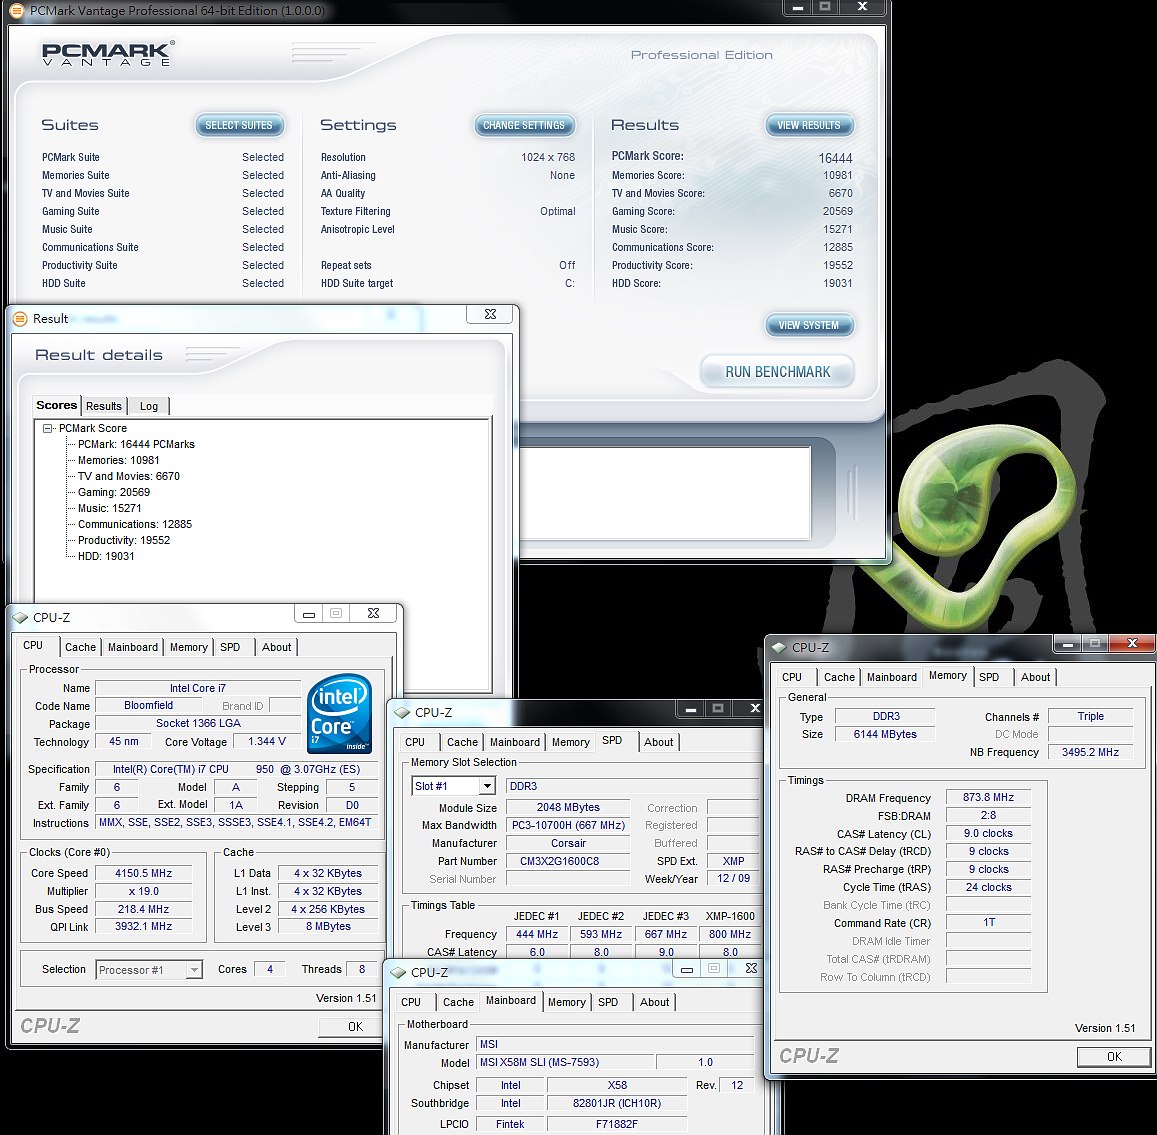The height and width of the screenshot is (1135, 1157).
Task: Click the View System button
Action: click(x=809, y=325)
